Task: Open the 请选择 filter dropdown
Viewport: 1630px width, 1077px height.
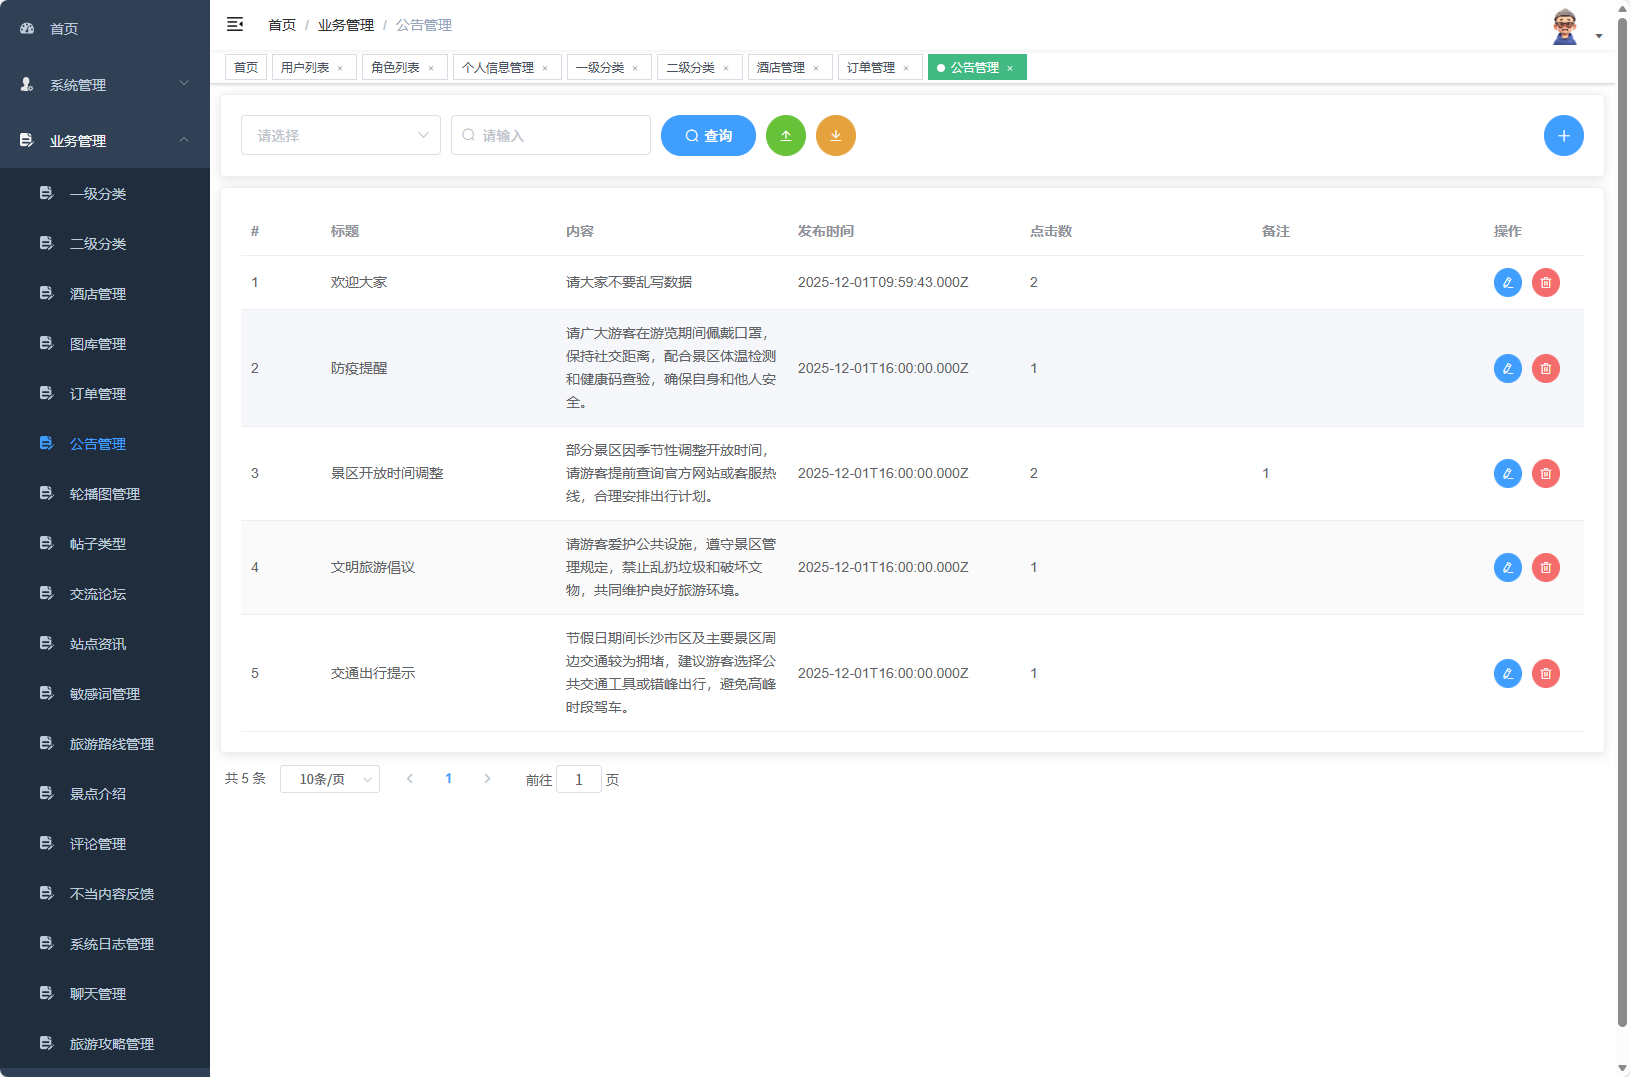Action: (340, 135)
